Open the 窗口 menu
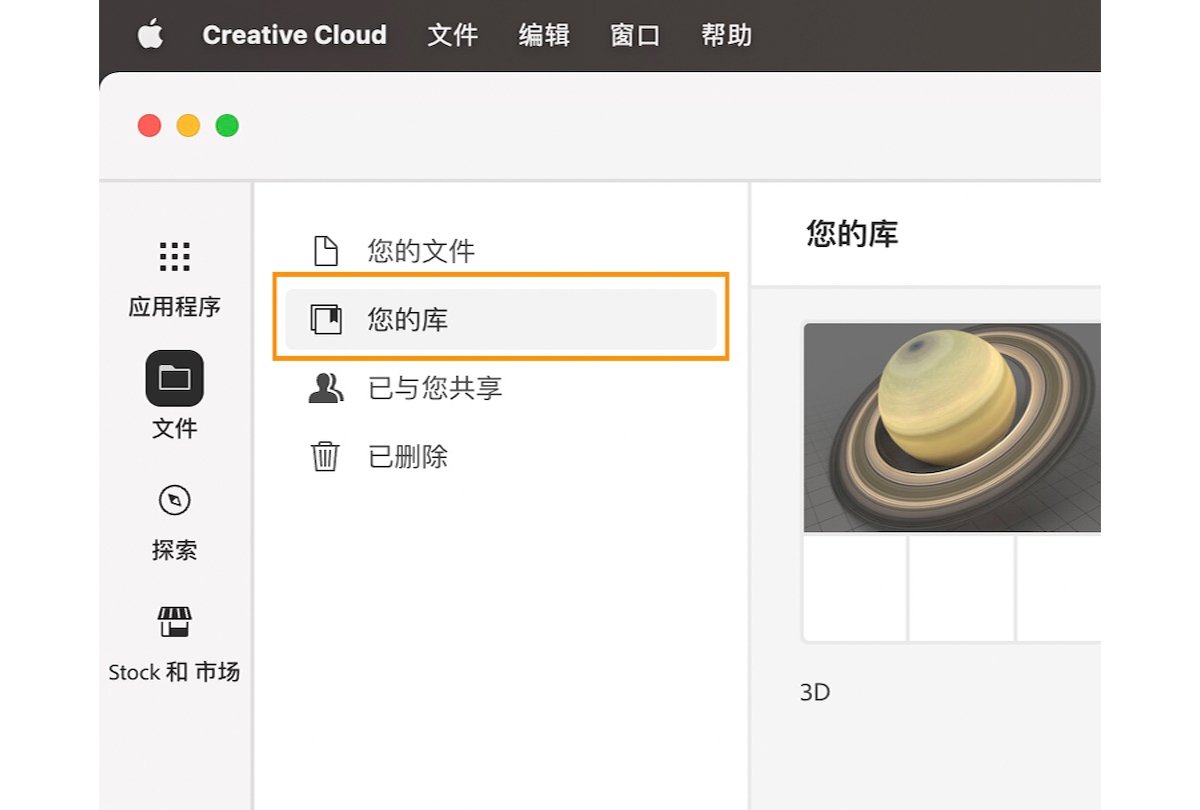 click(x=635, y=35)
